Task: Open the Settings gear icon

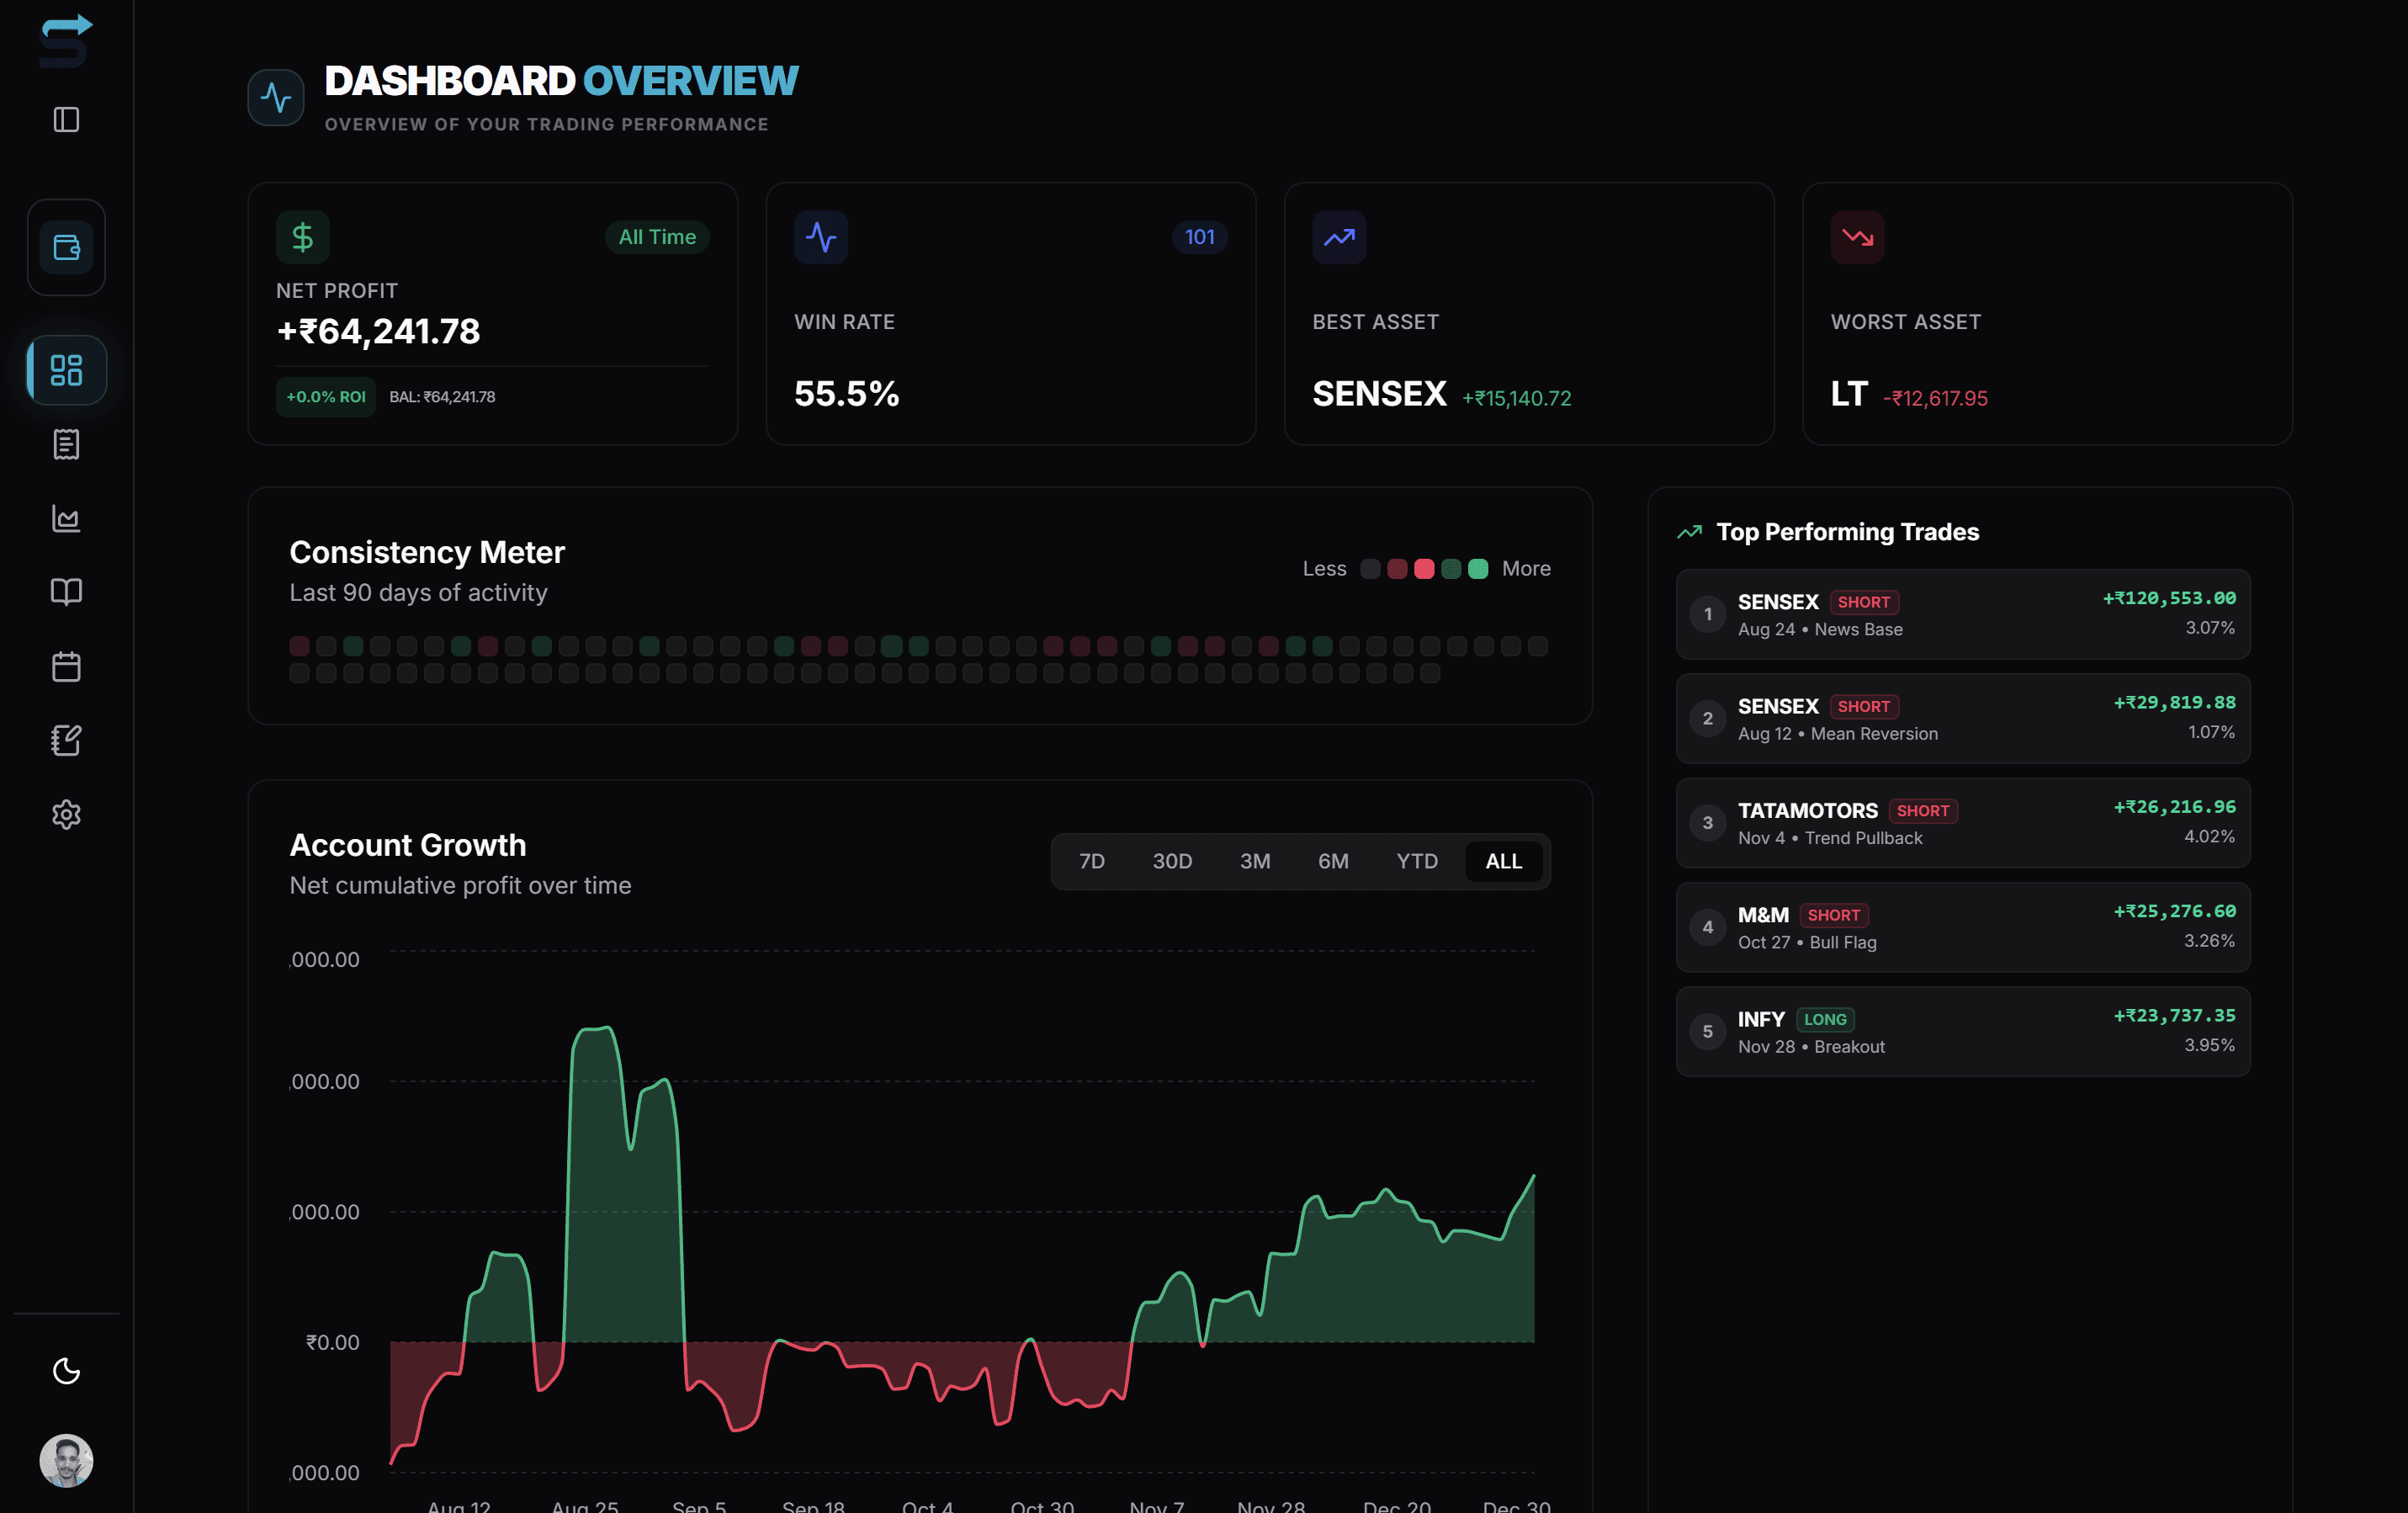Action: pyautogui.click(x=65, y=814)
